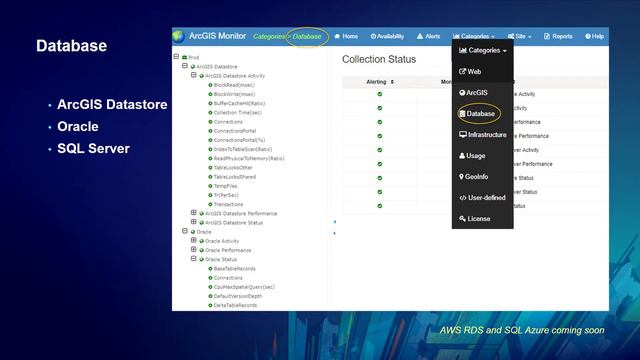Select IndexToTableScan(Ratio) counter

coord(242,149)
